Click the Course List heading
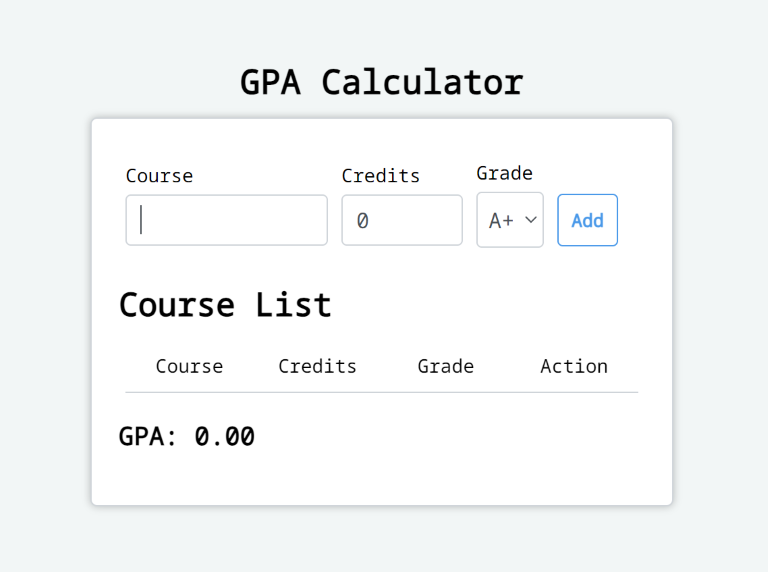768x572 pixels. coord(225,304)
